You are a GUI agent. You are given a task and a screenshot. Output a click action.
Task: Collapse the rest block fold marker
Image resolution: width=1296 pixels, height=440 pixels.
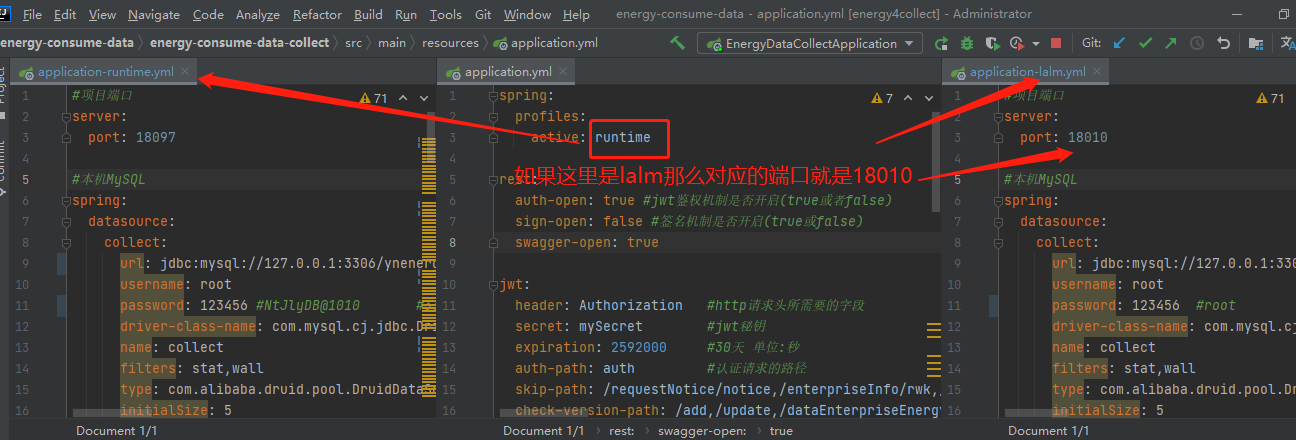pos(493,180)
